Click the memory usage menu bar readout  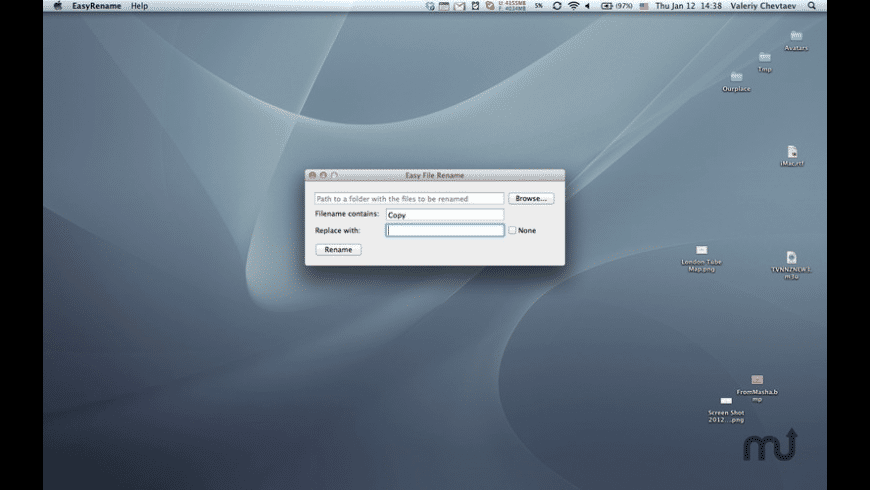coord(512,6)
